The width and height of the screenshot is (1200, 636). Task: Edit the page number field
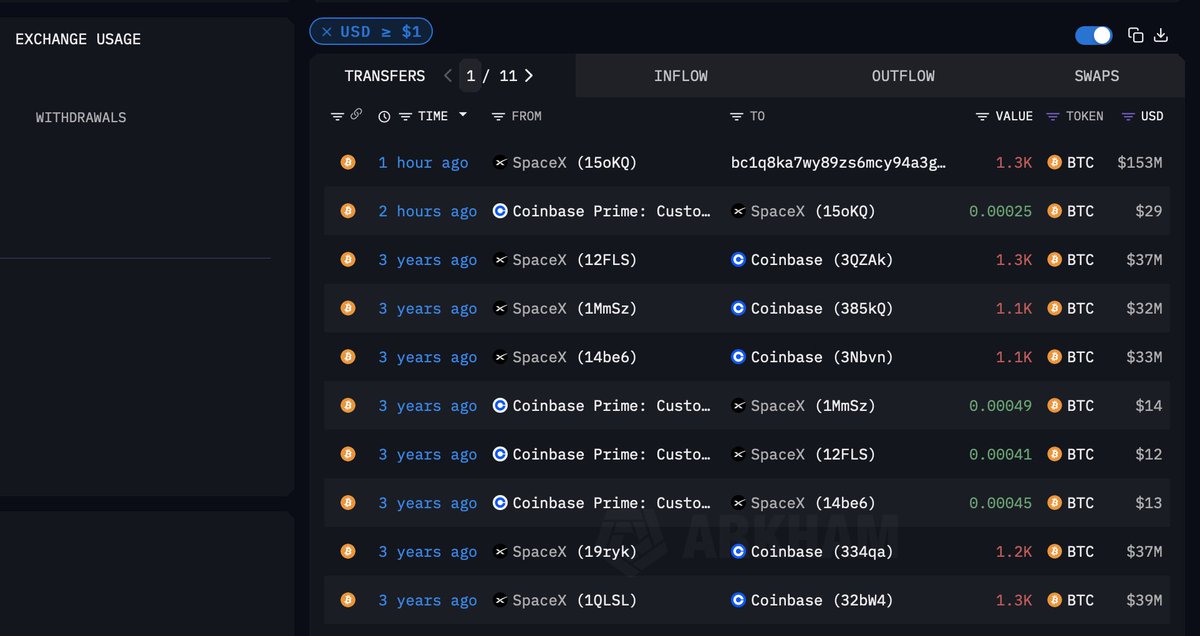[470, 76]
